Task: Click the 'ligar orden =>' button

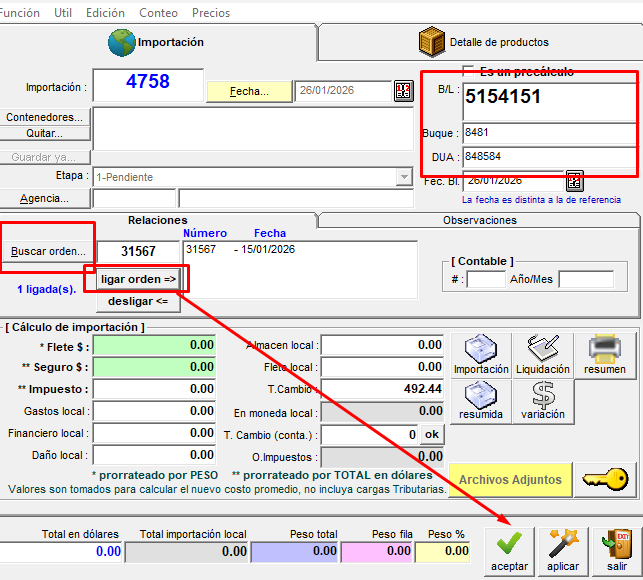Action: 138,278
